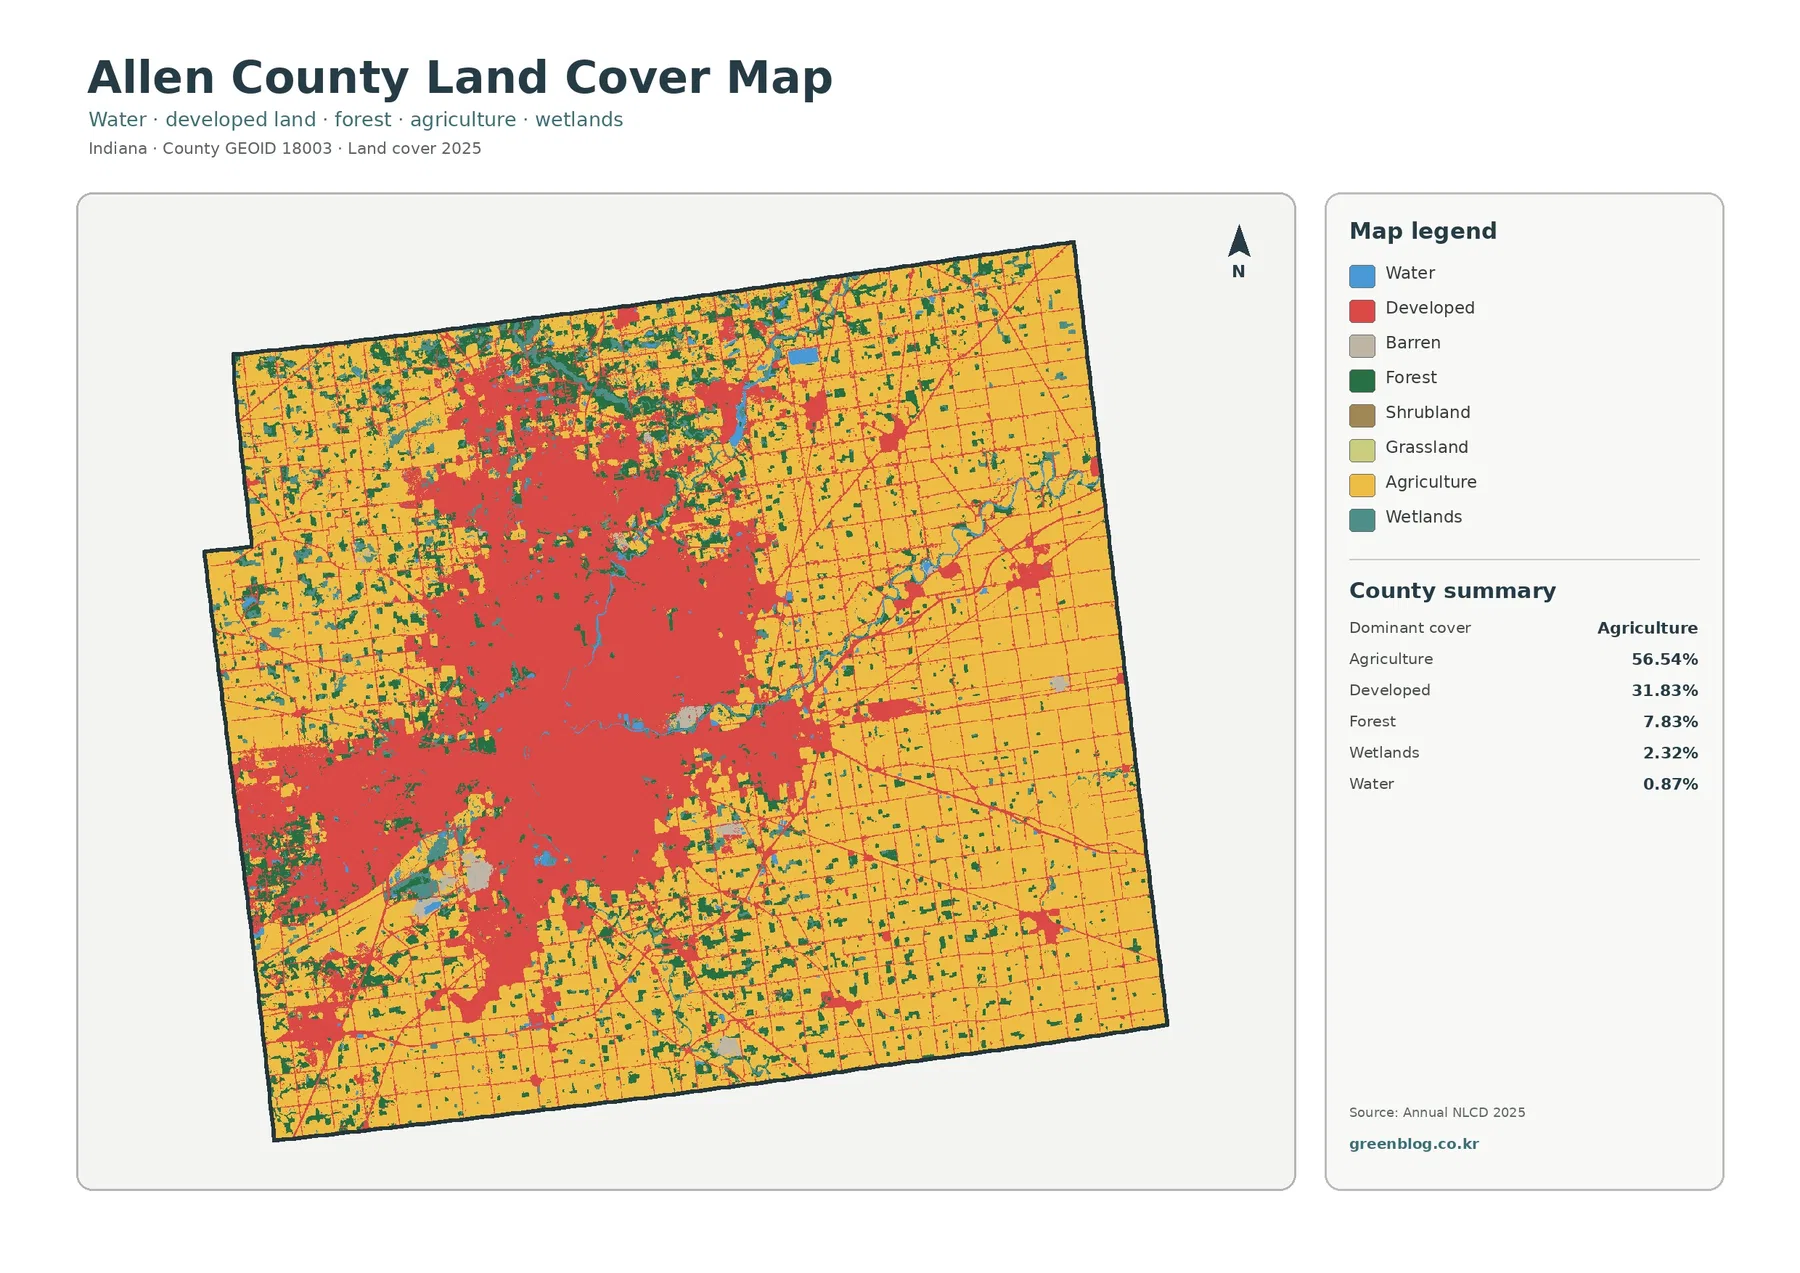Click the Wetlands row label in county summary

click(x=1384, y=753)
